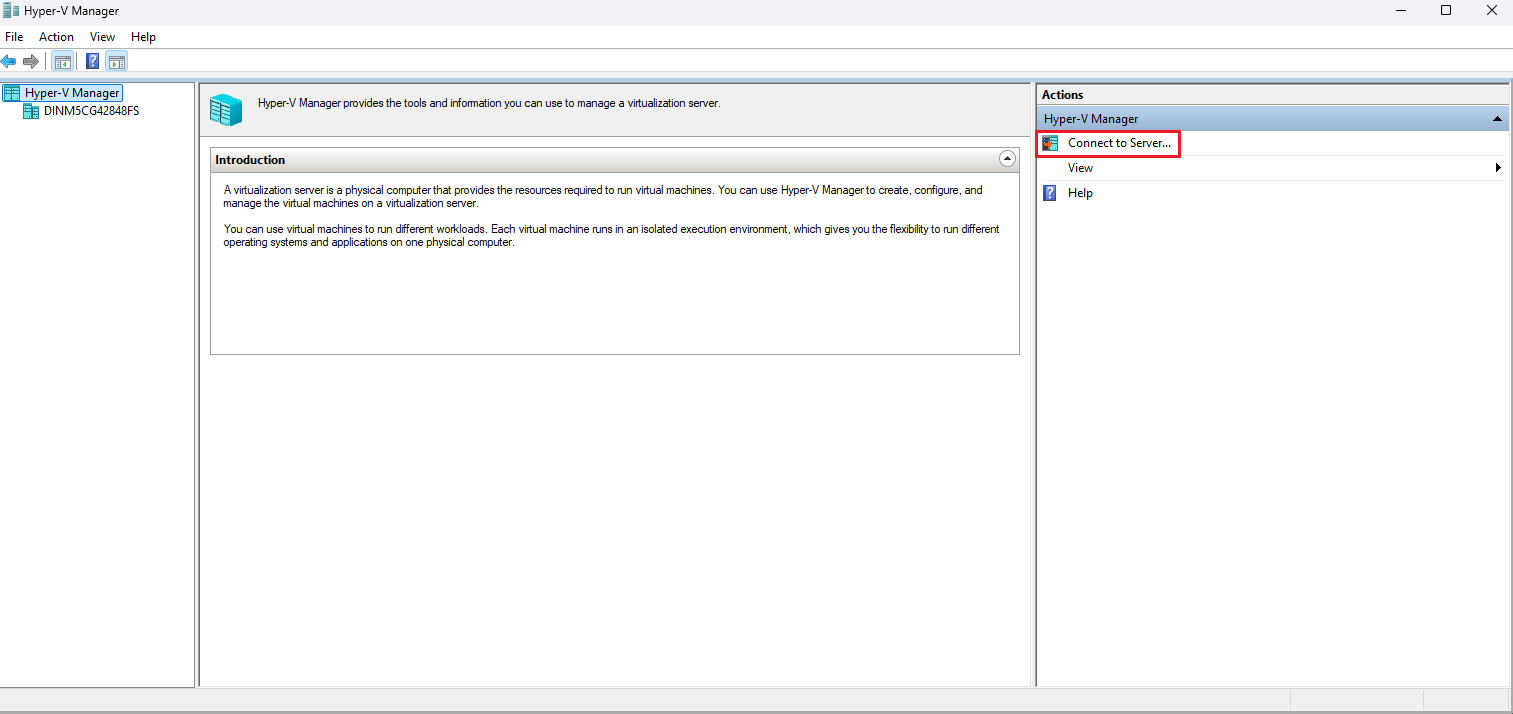1513x714 pixels.
Task: Open the Action menu
Action: click(56, 37)
